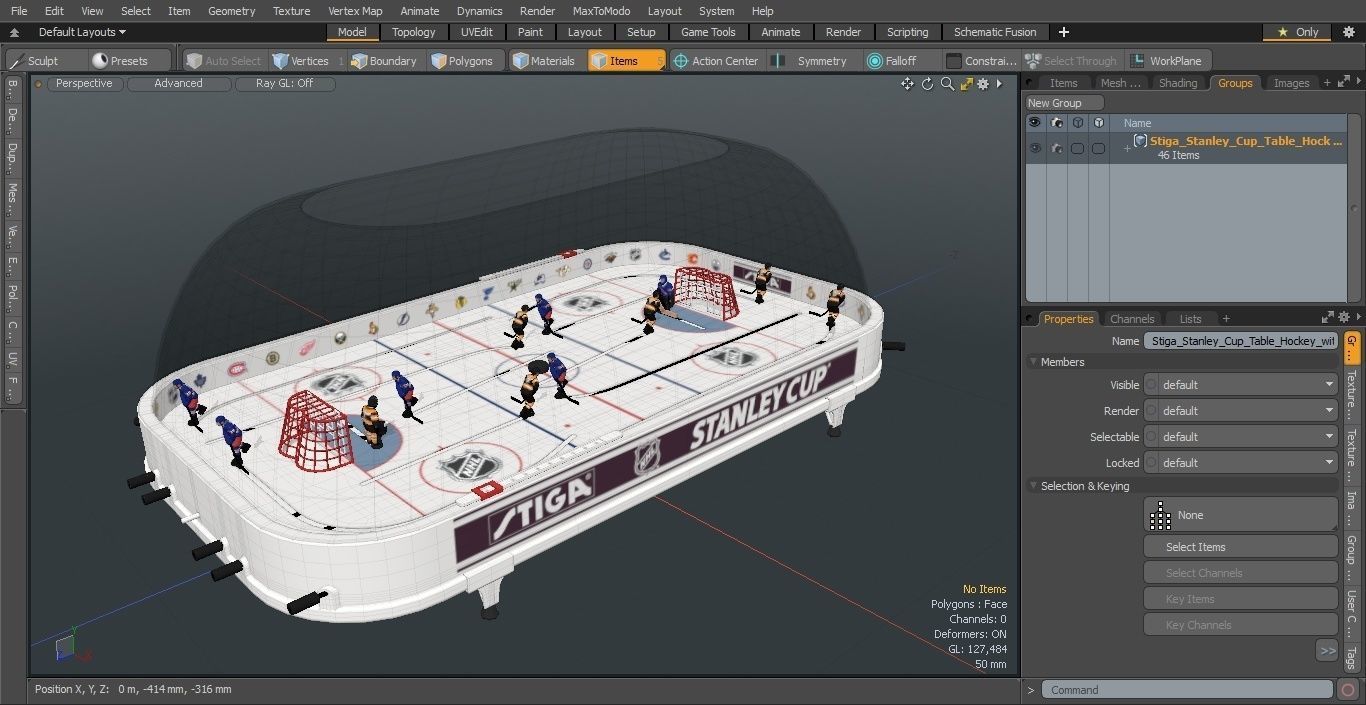
Task: Expand properties with the >> button
Action: [x=1327, y=651]
